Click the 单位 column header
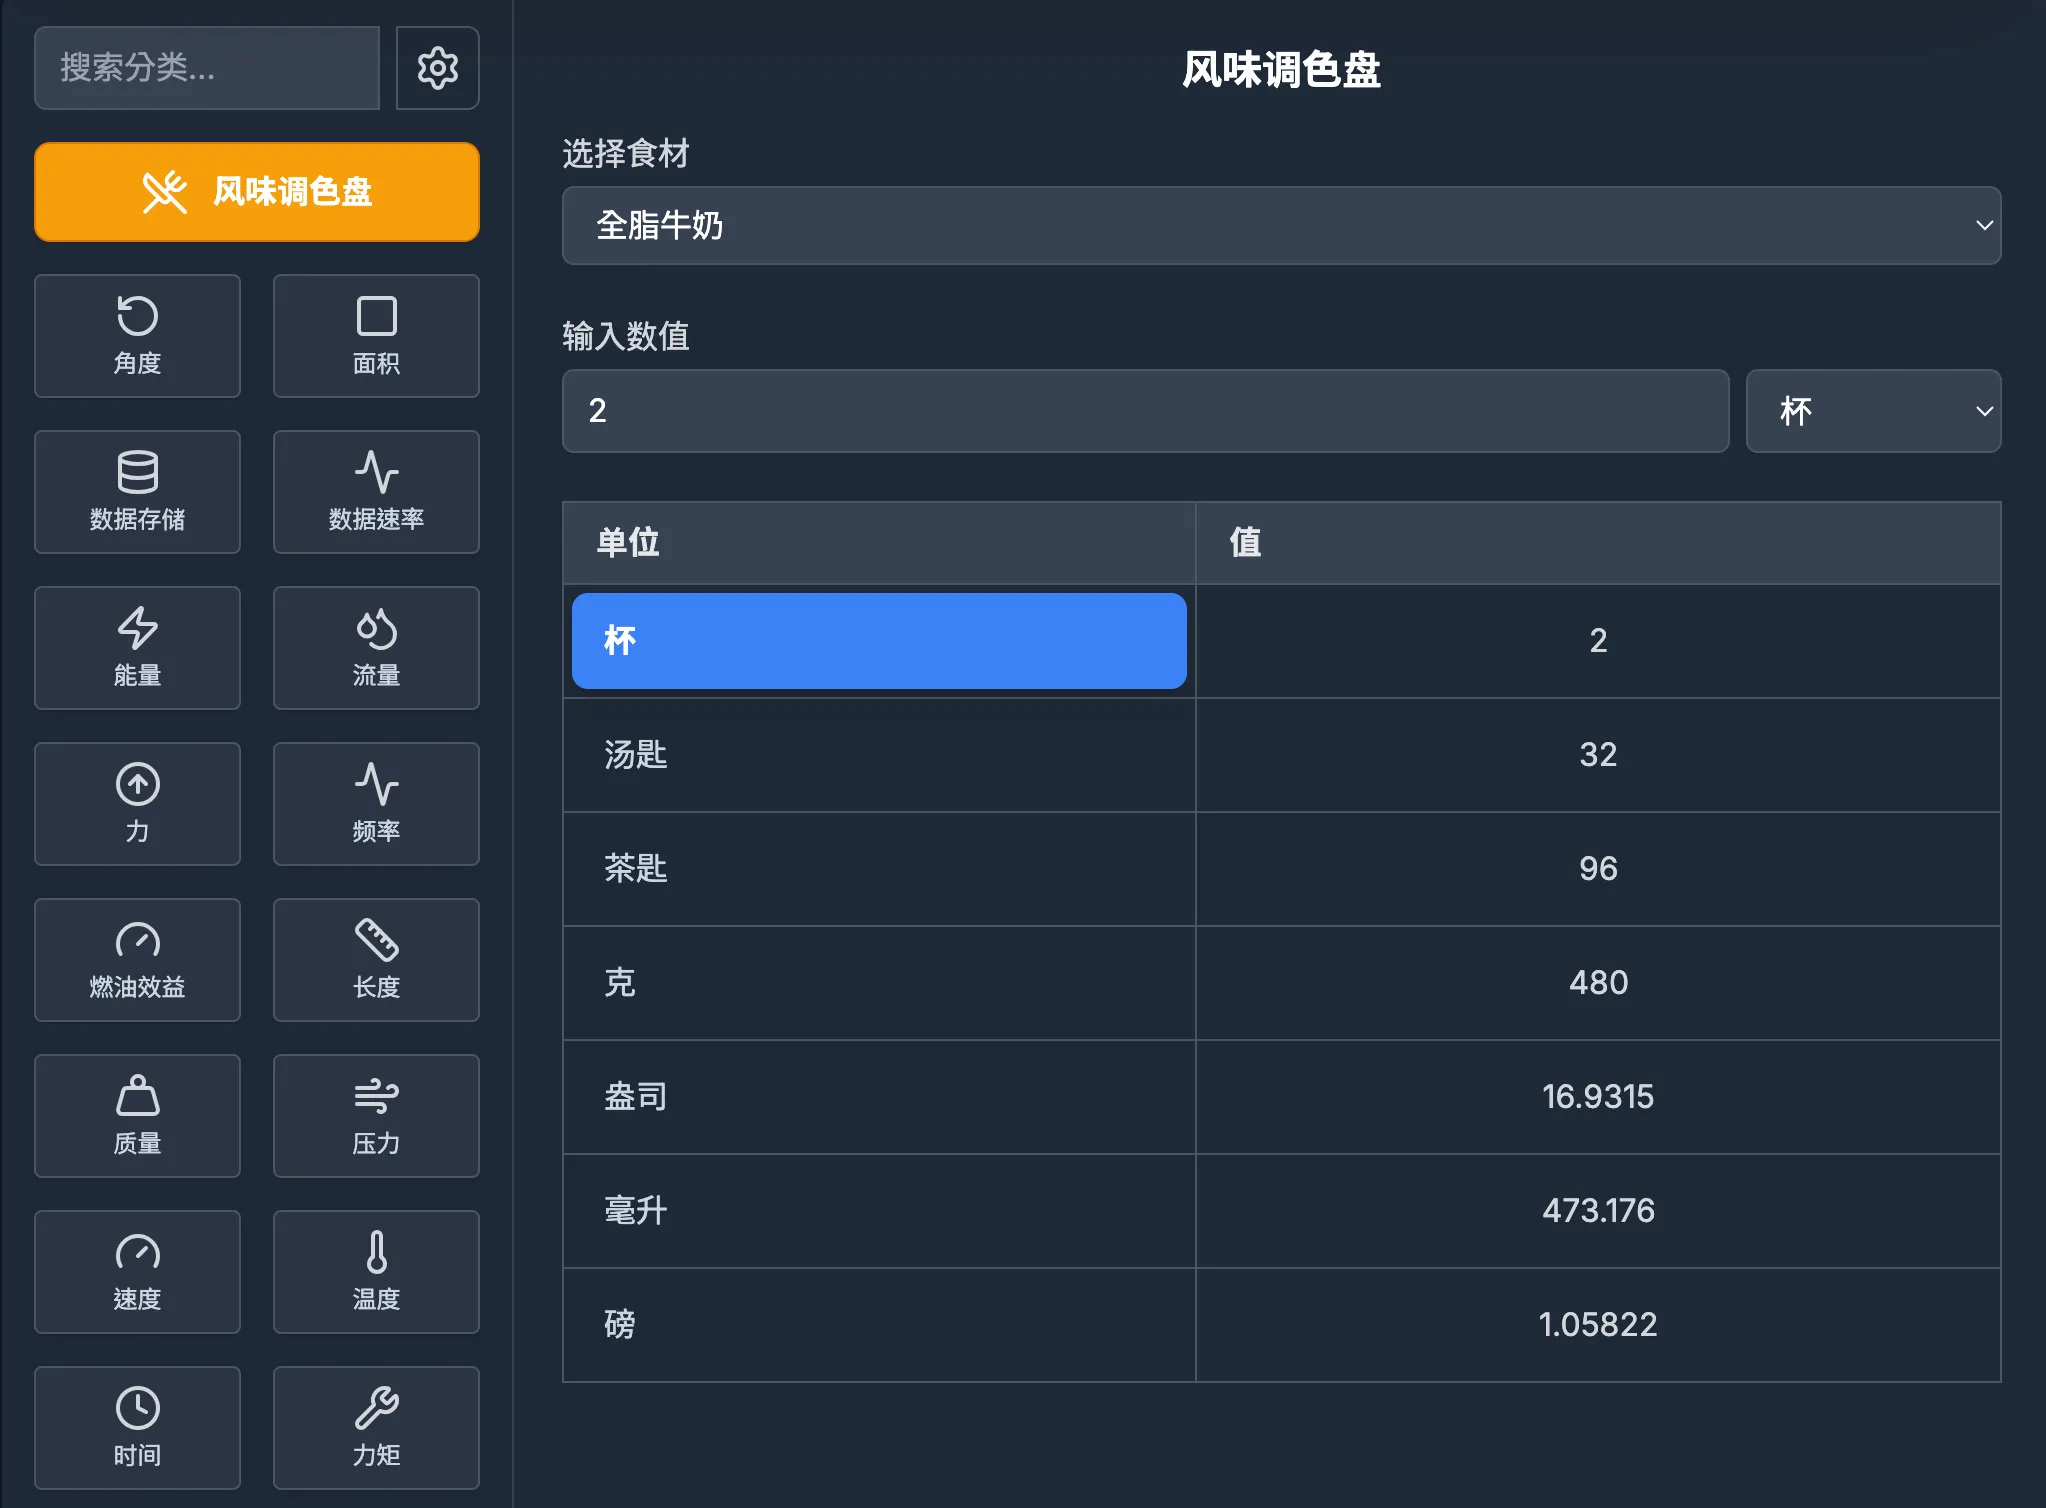 coord(879,543)
